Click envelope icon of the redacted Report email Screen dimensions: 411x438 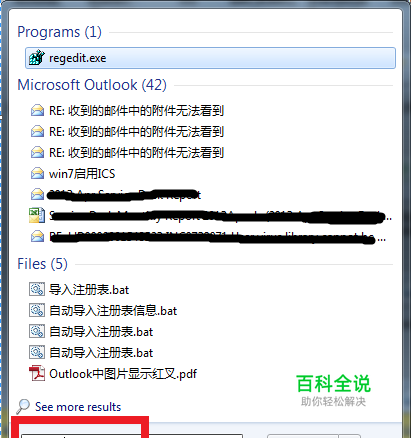pyautogui.click(x=37, y=194)
